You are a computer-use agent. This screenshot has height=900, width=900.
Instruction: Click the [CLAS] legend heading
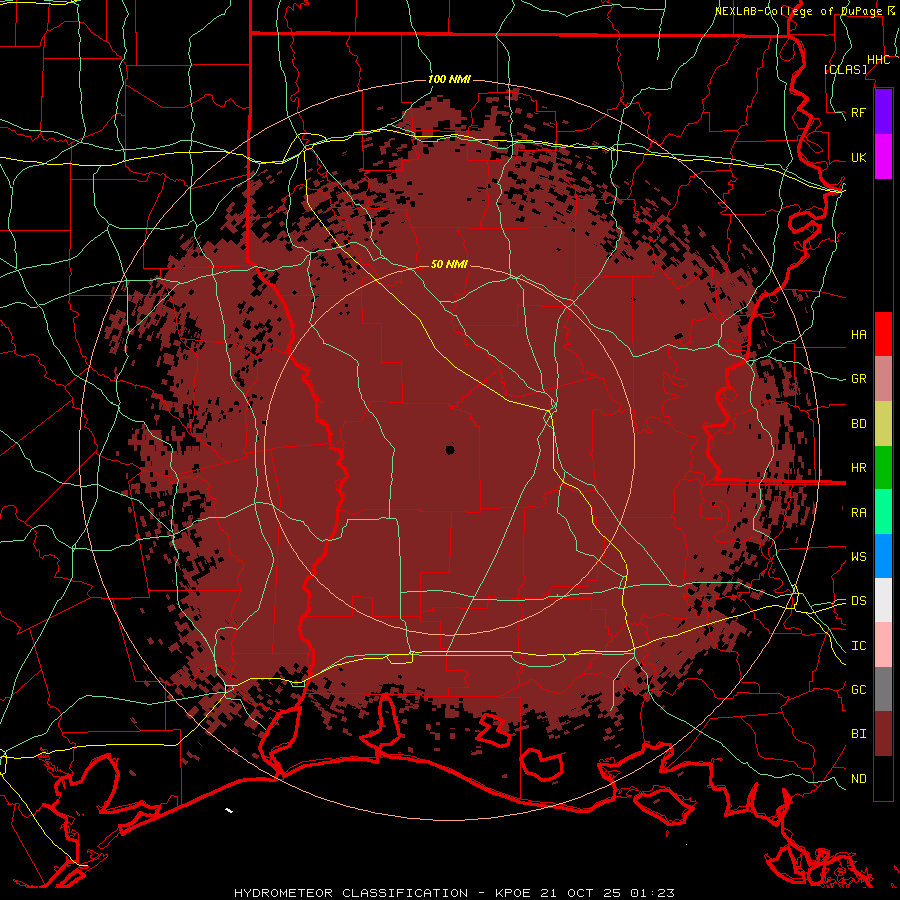(845, 69)
